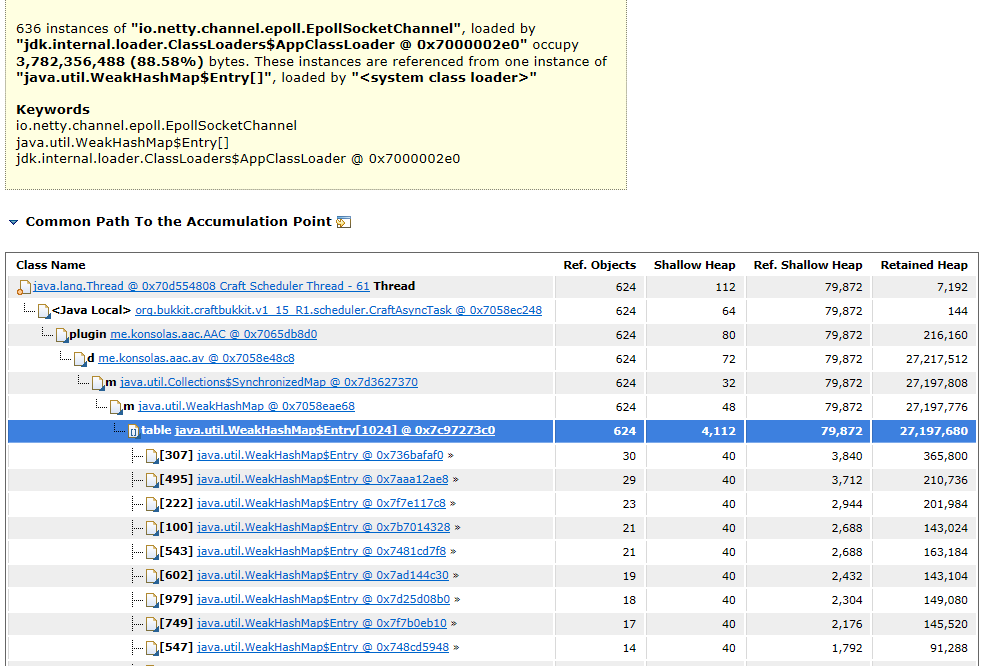The width and height of the screenshot is (991, 666).
Task: Click the object icon of entry [222]
Action: (x=152, y=504)
